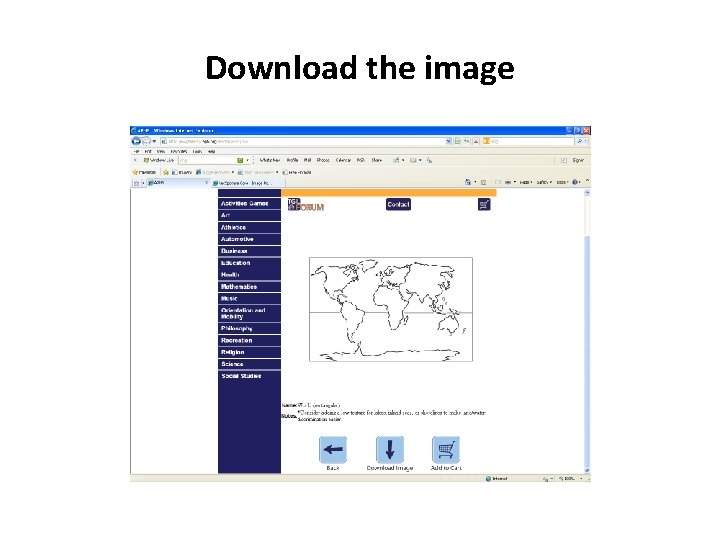Click Share in Windows Live toolbar

377,160
